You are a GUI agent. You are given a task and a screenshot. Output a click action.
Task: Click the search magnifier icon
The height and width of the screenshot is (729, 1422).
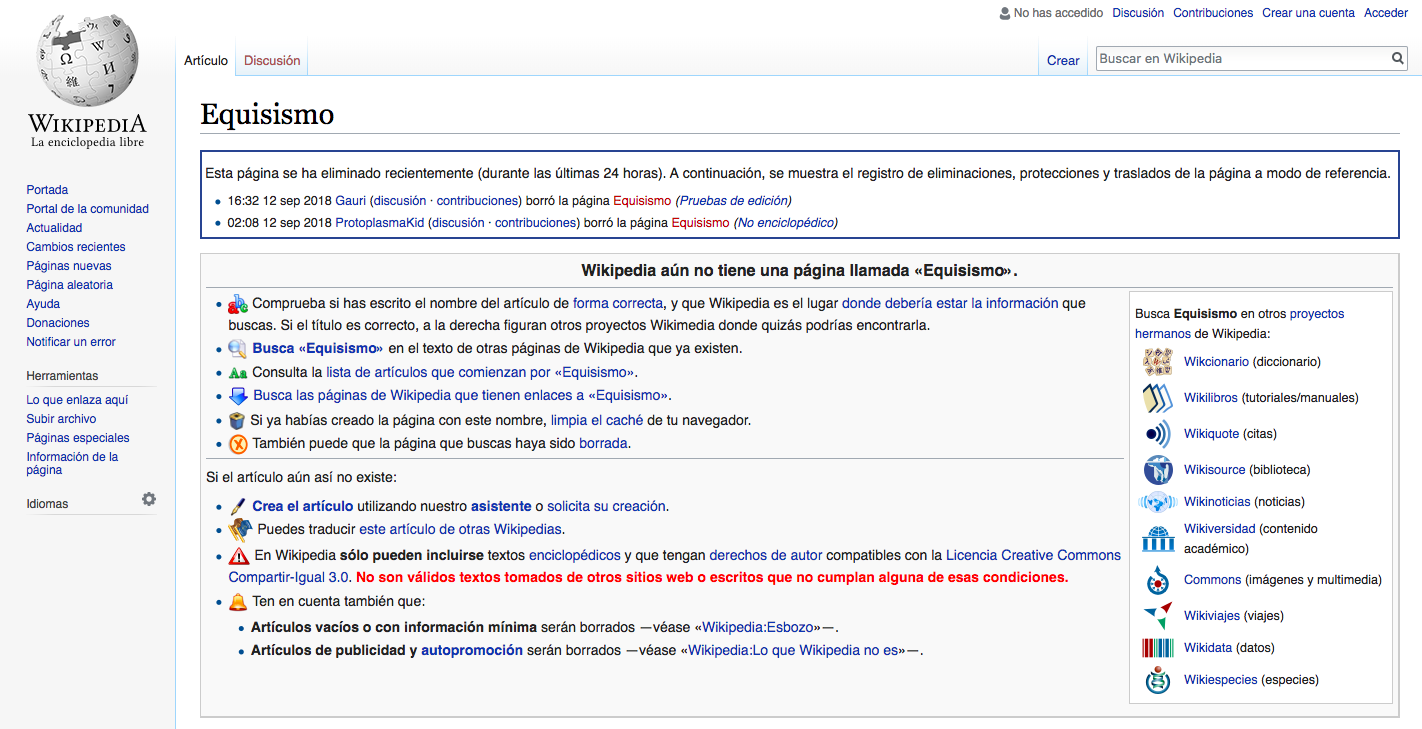point(1398,58)
